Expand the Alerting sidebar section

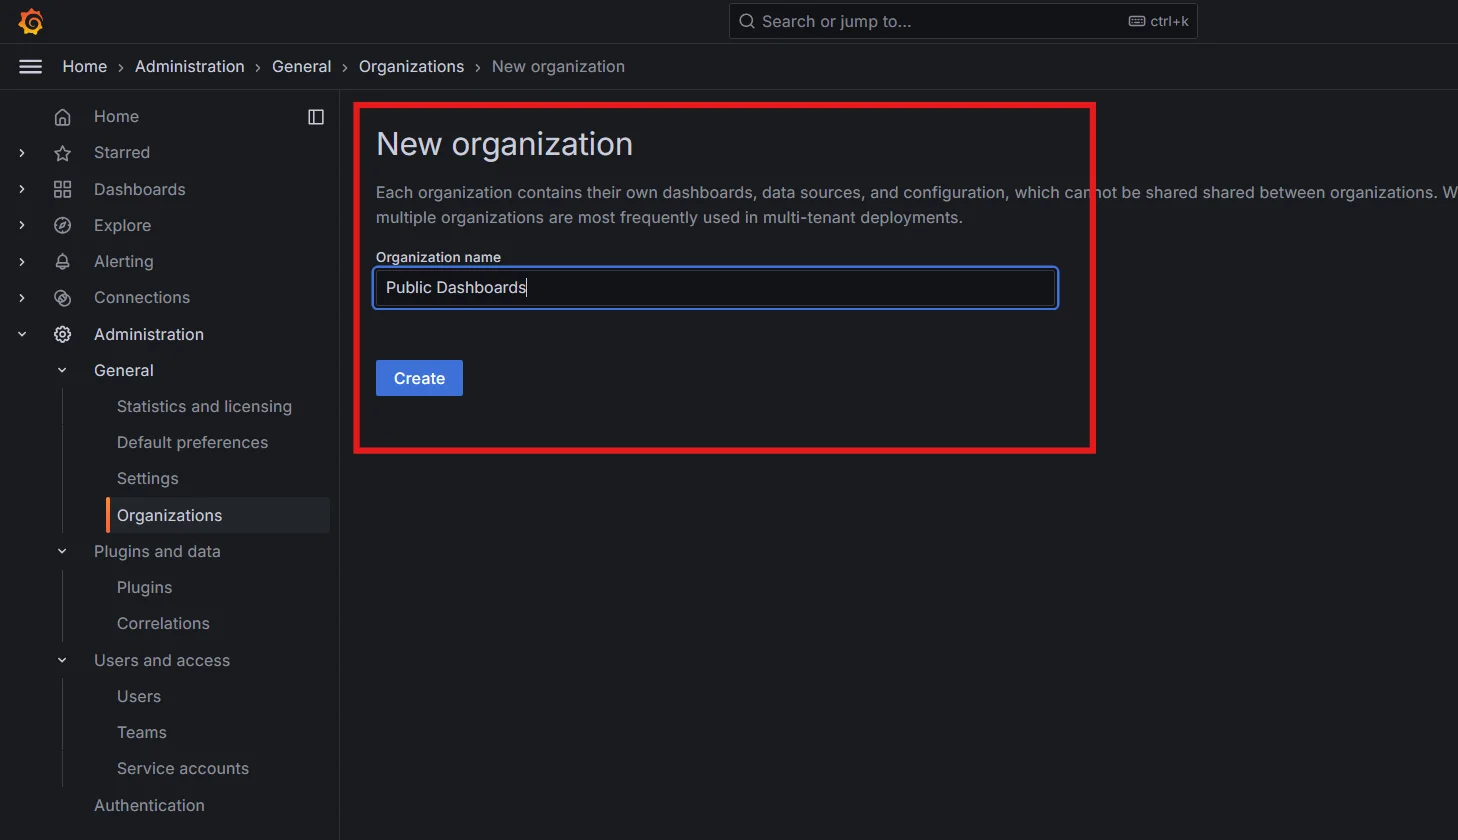click(x=22, y=261)
